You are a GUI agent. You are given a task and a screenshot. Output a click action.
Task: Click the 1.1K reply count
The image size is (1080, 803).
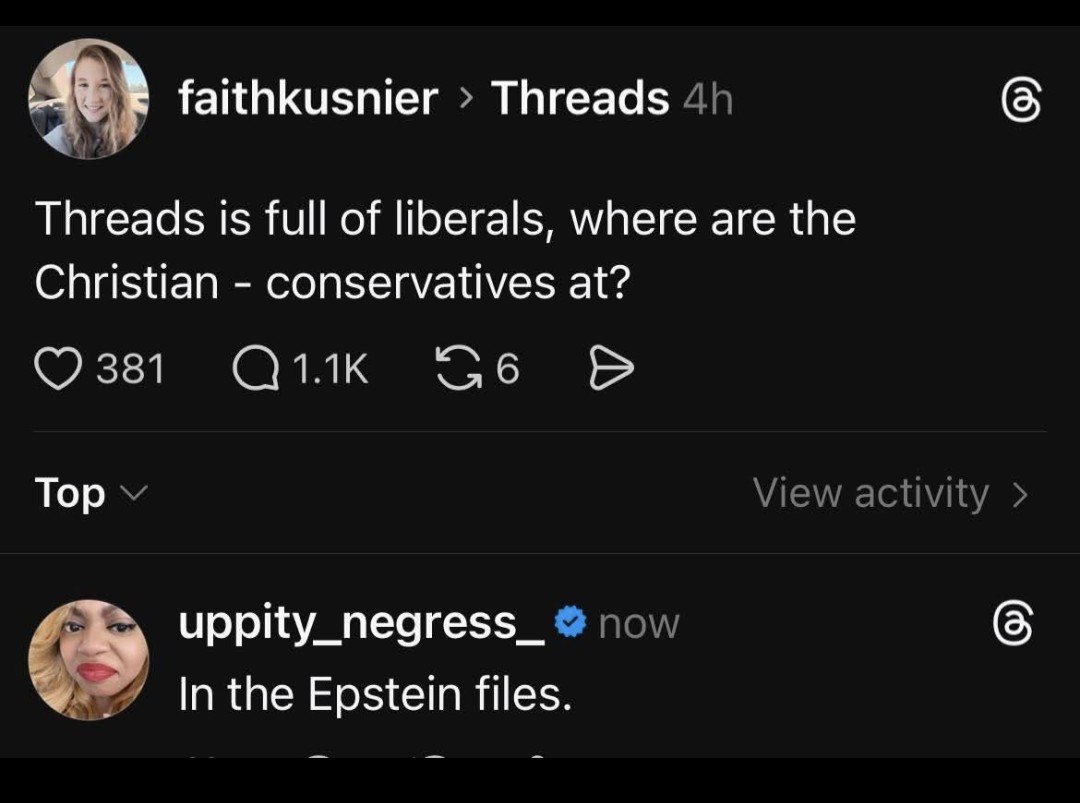coord(329,371)
